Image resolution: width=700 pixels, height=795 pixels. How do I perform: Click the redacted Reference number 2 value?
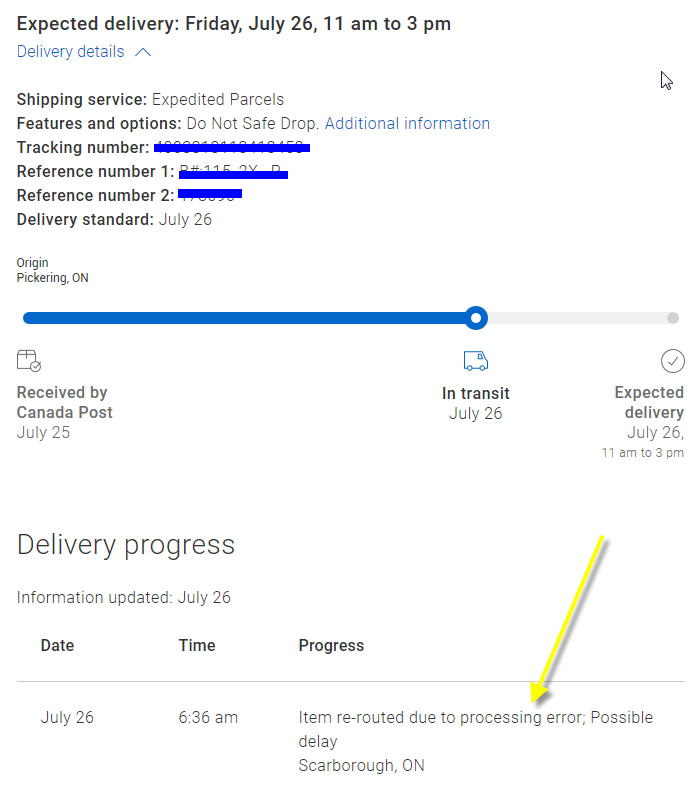(209, 196)
